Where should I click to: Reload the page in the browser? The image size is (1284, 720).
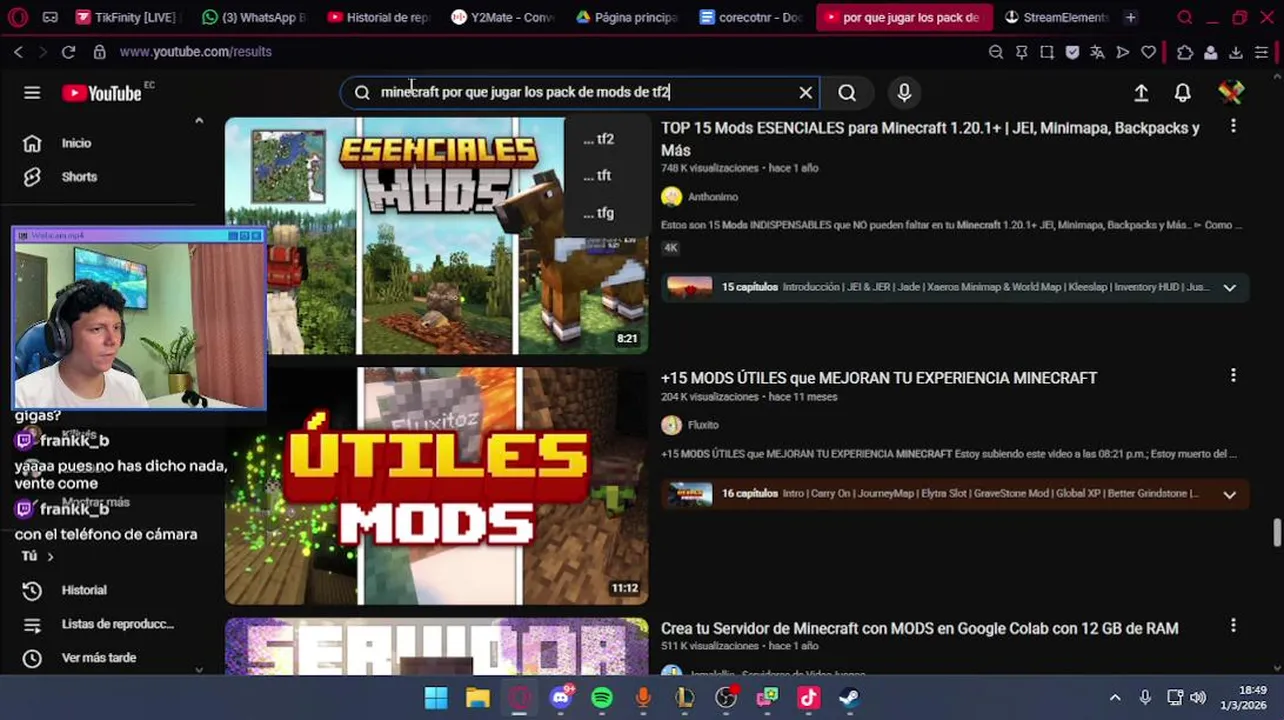(68, 52)
